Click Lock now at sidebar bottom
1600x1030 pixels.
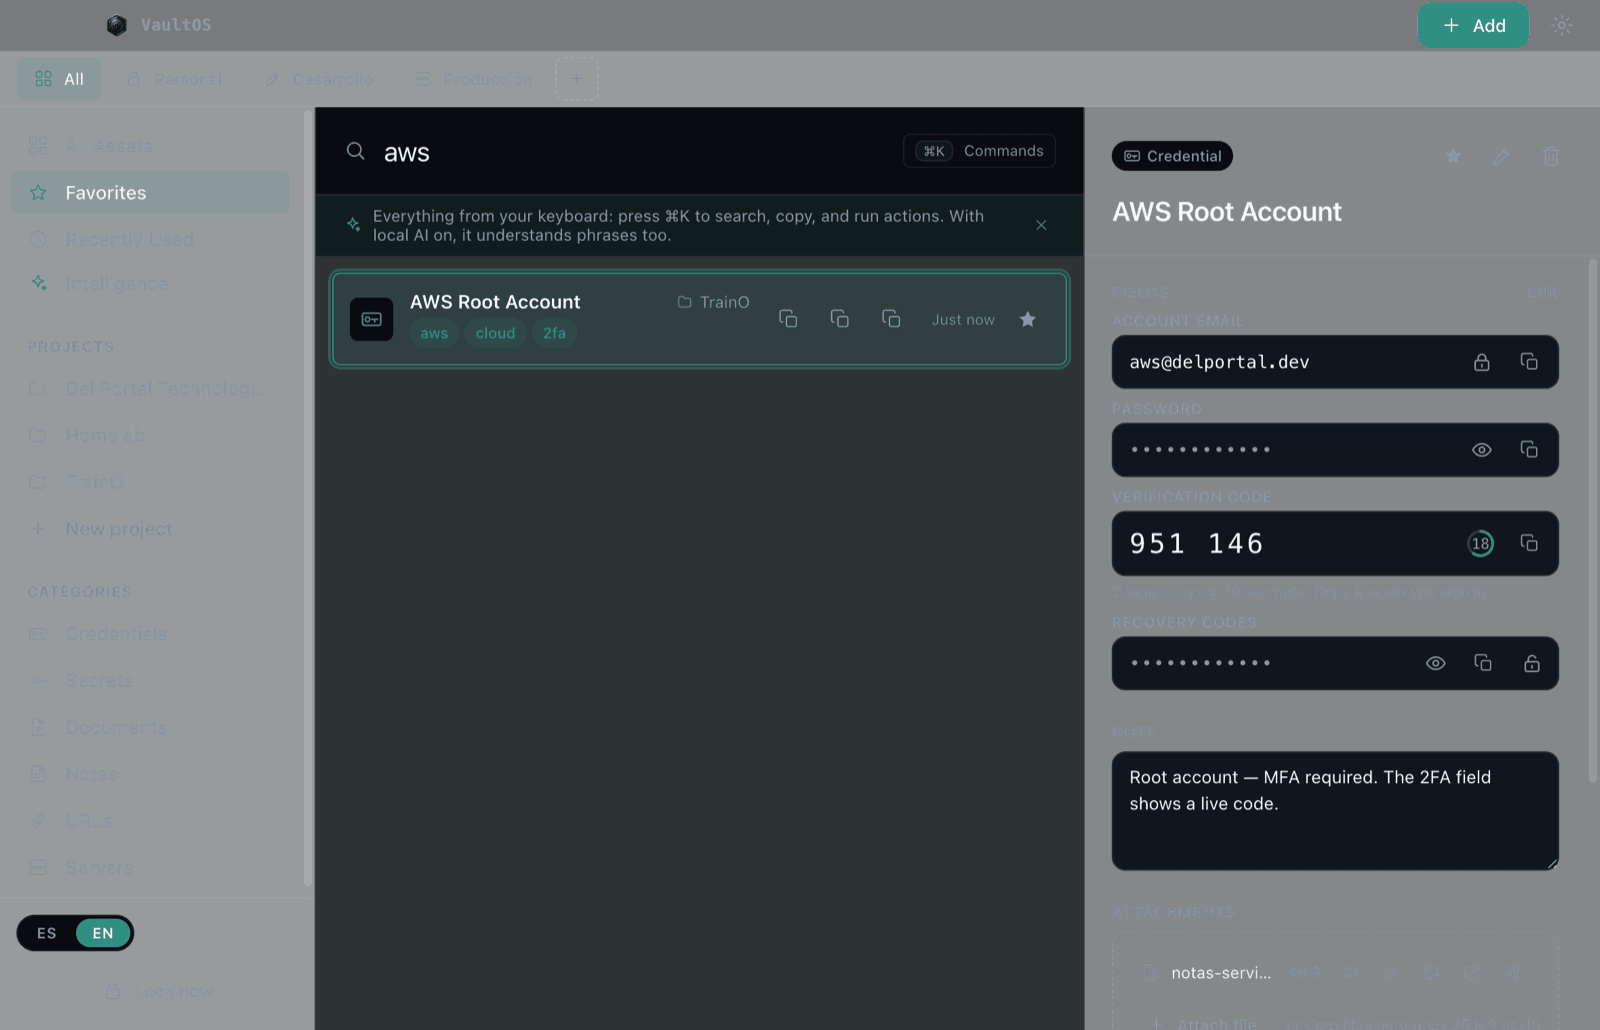click(x=159, y=991)
